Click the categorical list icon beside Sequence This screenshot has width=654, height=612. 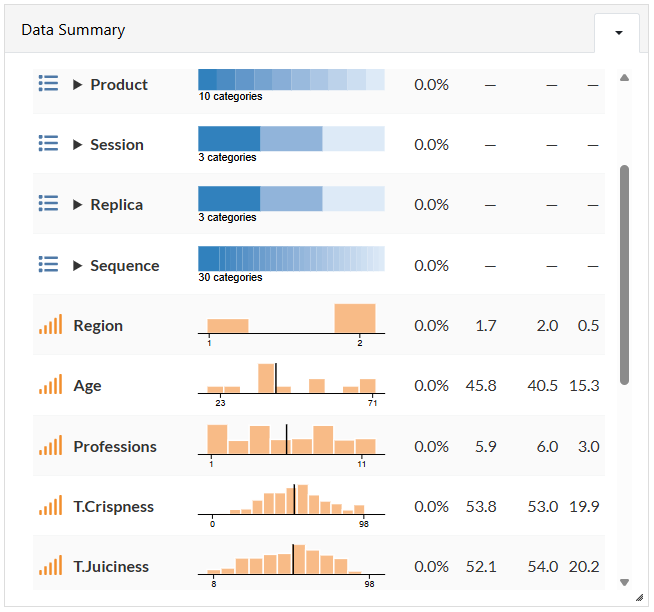[x=48, y=264]
